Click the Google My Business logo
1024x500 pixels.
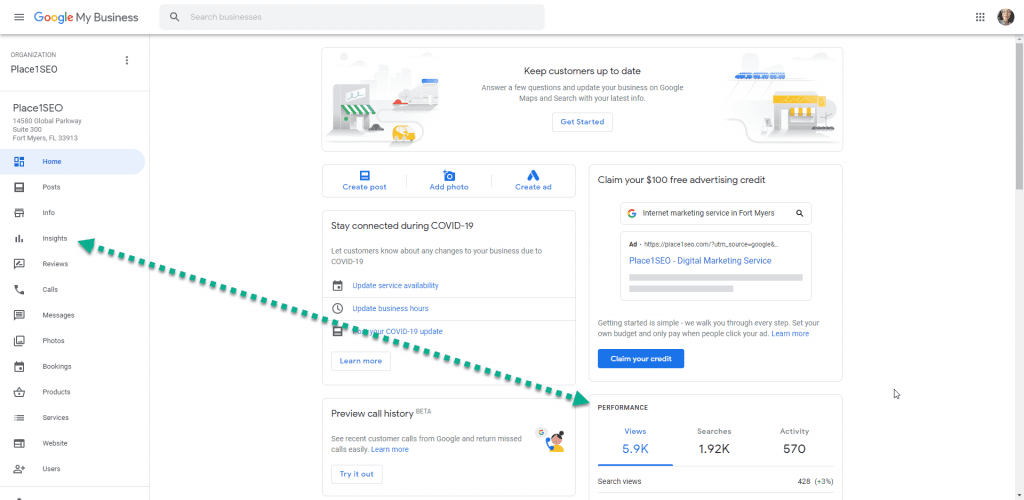coord(86,17)
